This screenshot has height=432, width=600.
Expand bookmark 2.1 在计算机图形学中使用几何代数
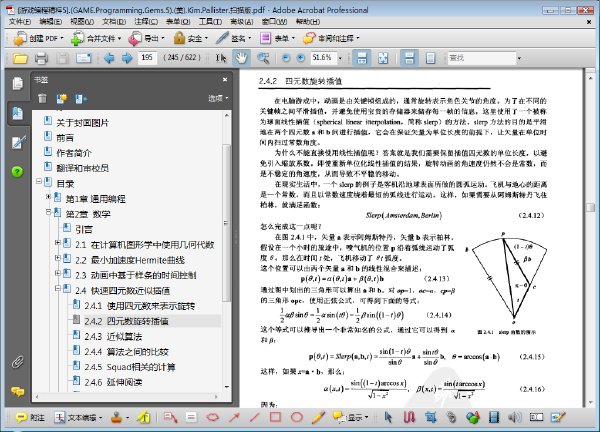click(x=57, y=243)
